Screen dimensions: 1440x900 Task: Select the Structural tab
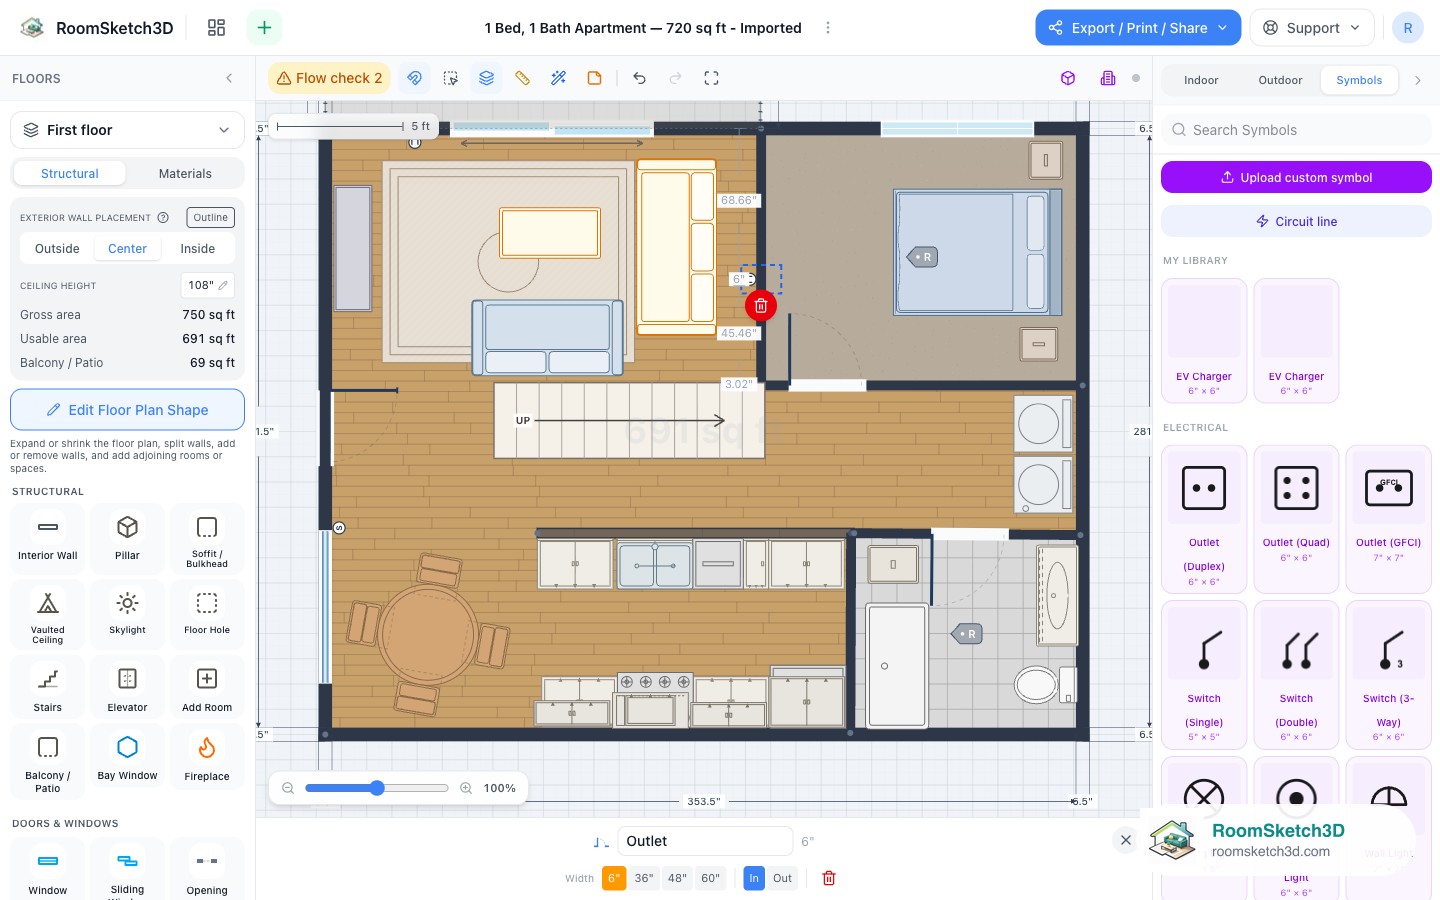70,173
